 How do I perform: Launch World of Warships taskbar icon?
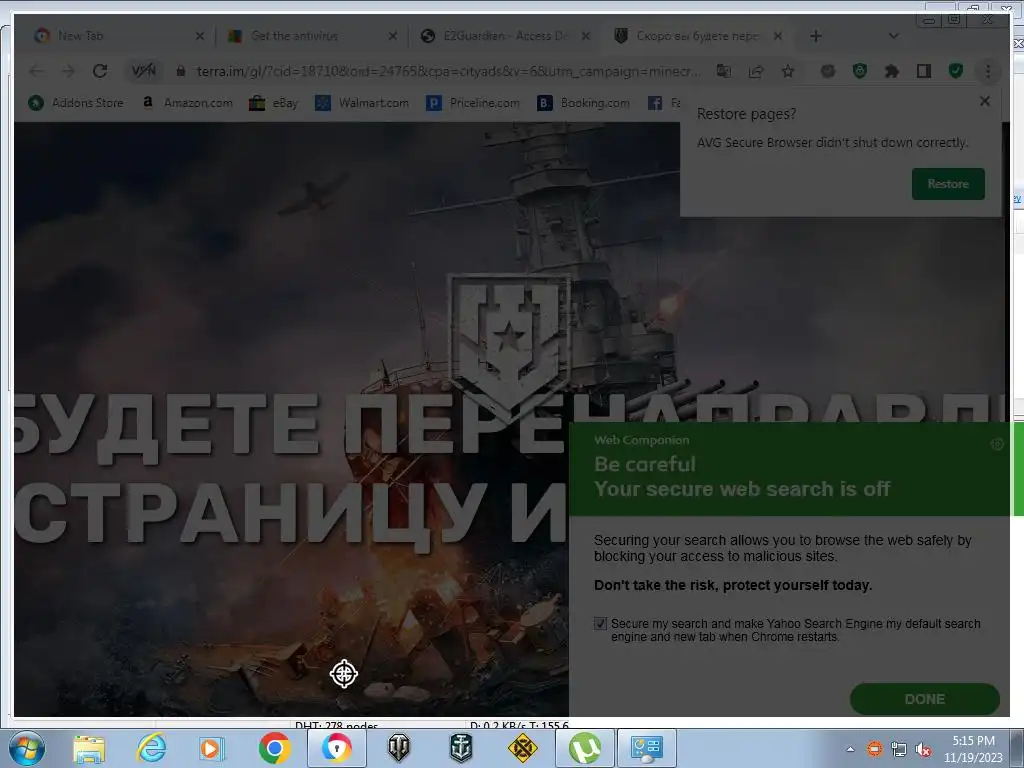(461, 748)
